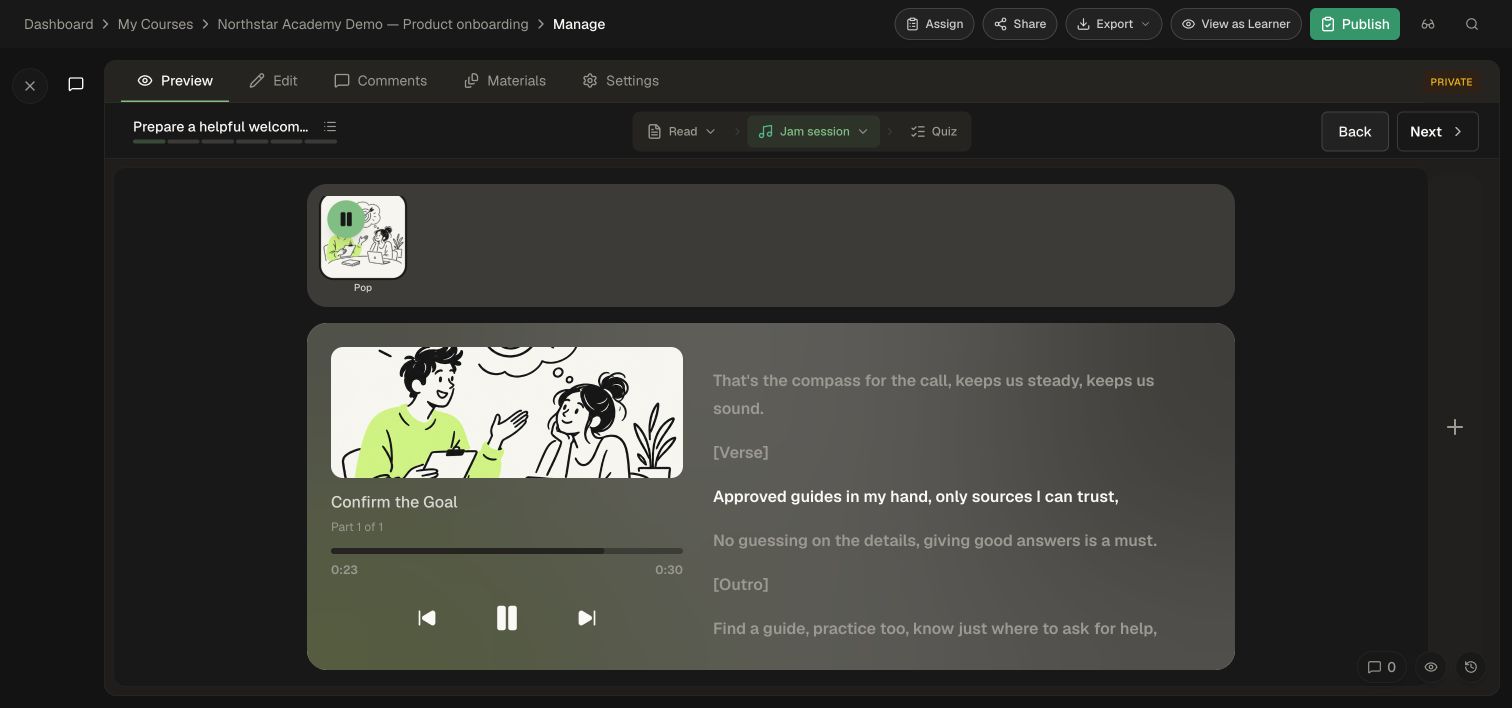The image size is (1512, 708).
Task: Skip to the previous track
Action: pyautogui.click(x=427, y=618)
